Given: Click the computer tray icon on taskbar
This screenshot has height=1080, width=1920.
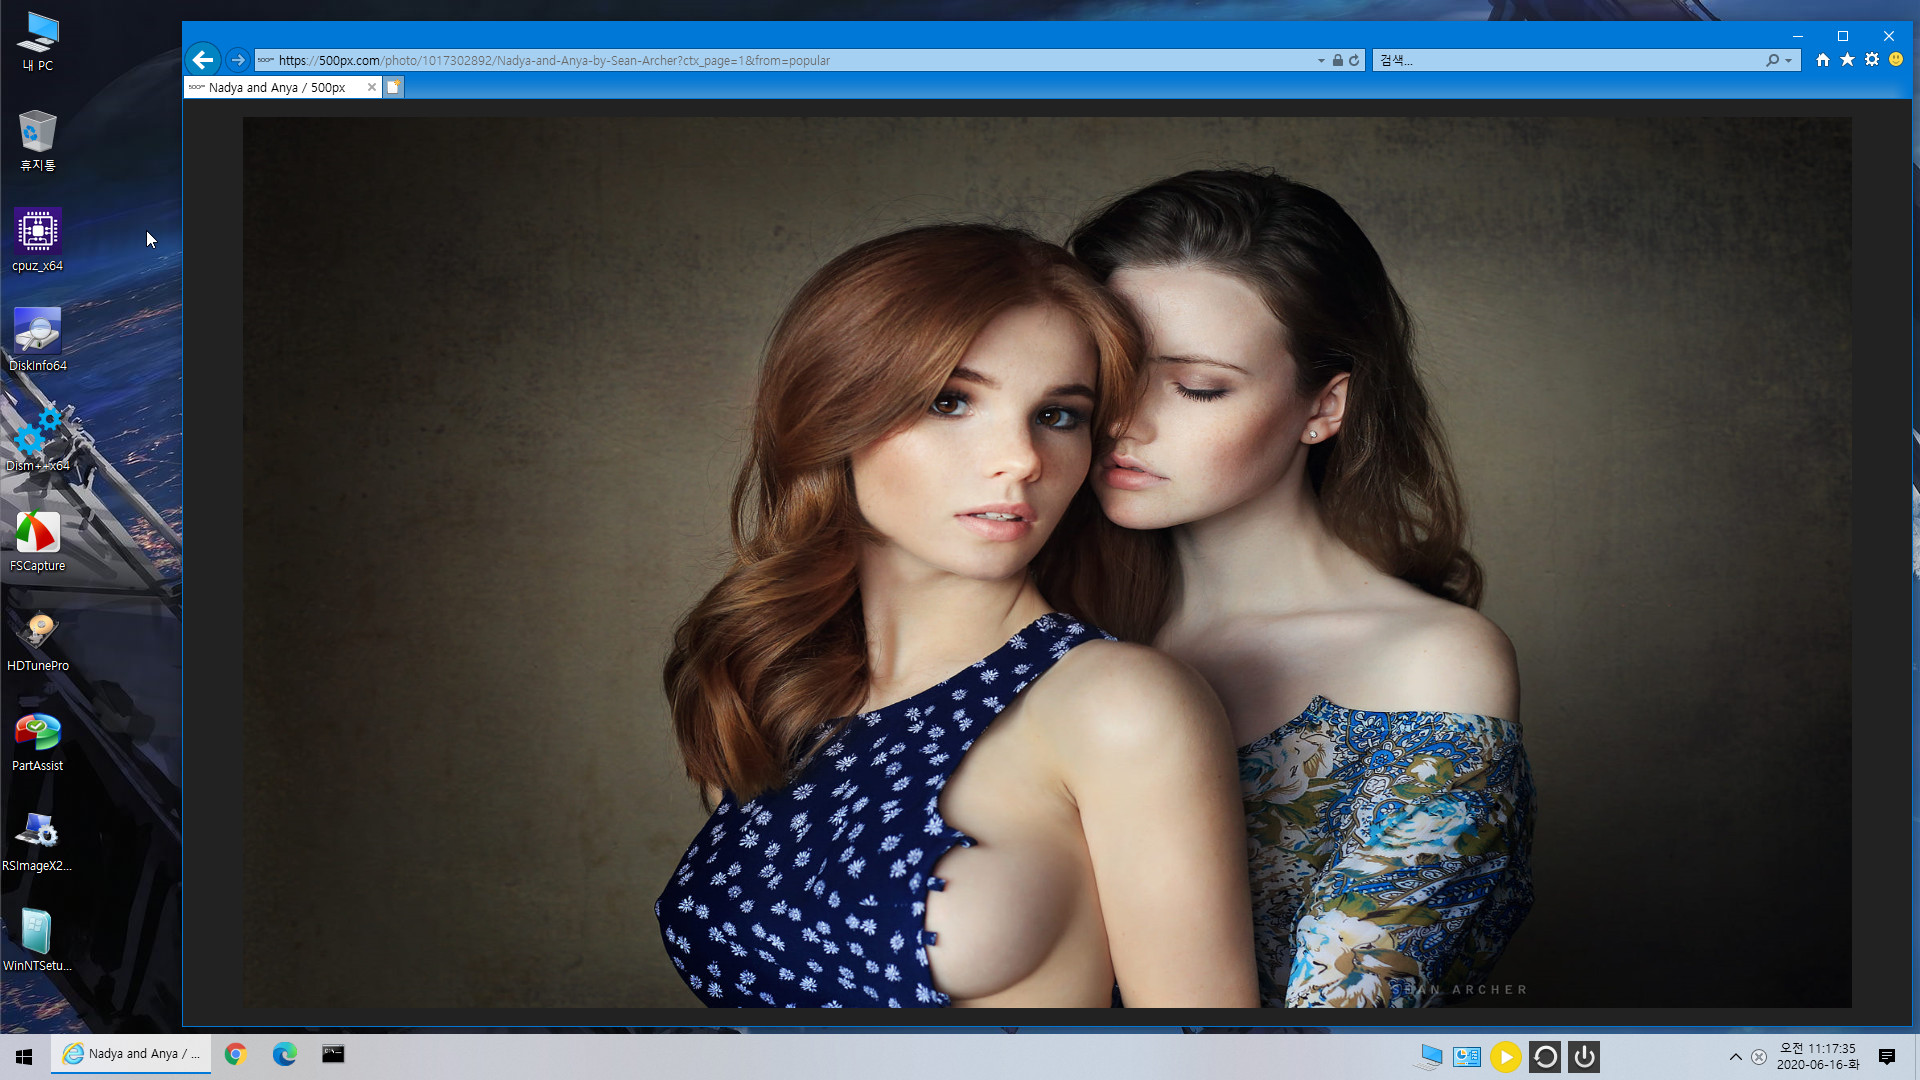Looking at the screenshot, I should (x=1428, y=1057).
